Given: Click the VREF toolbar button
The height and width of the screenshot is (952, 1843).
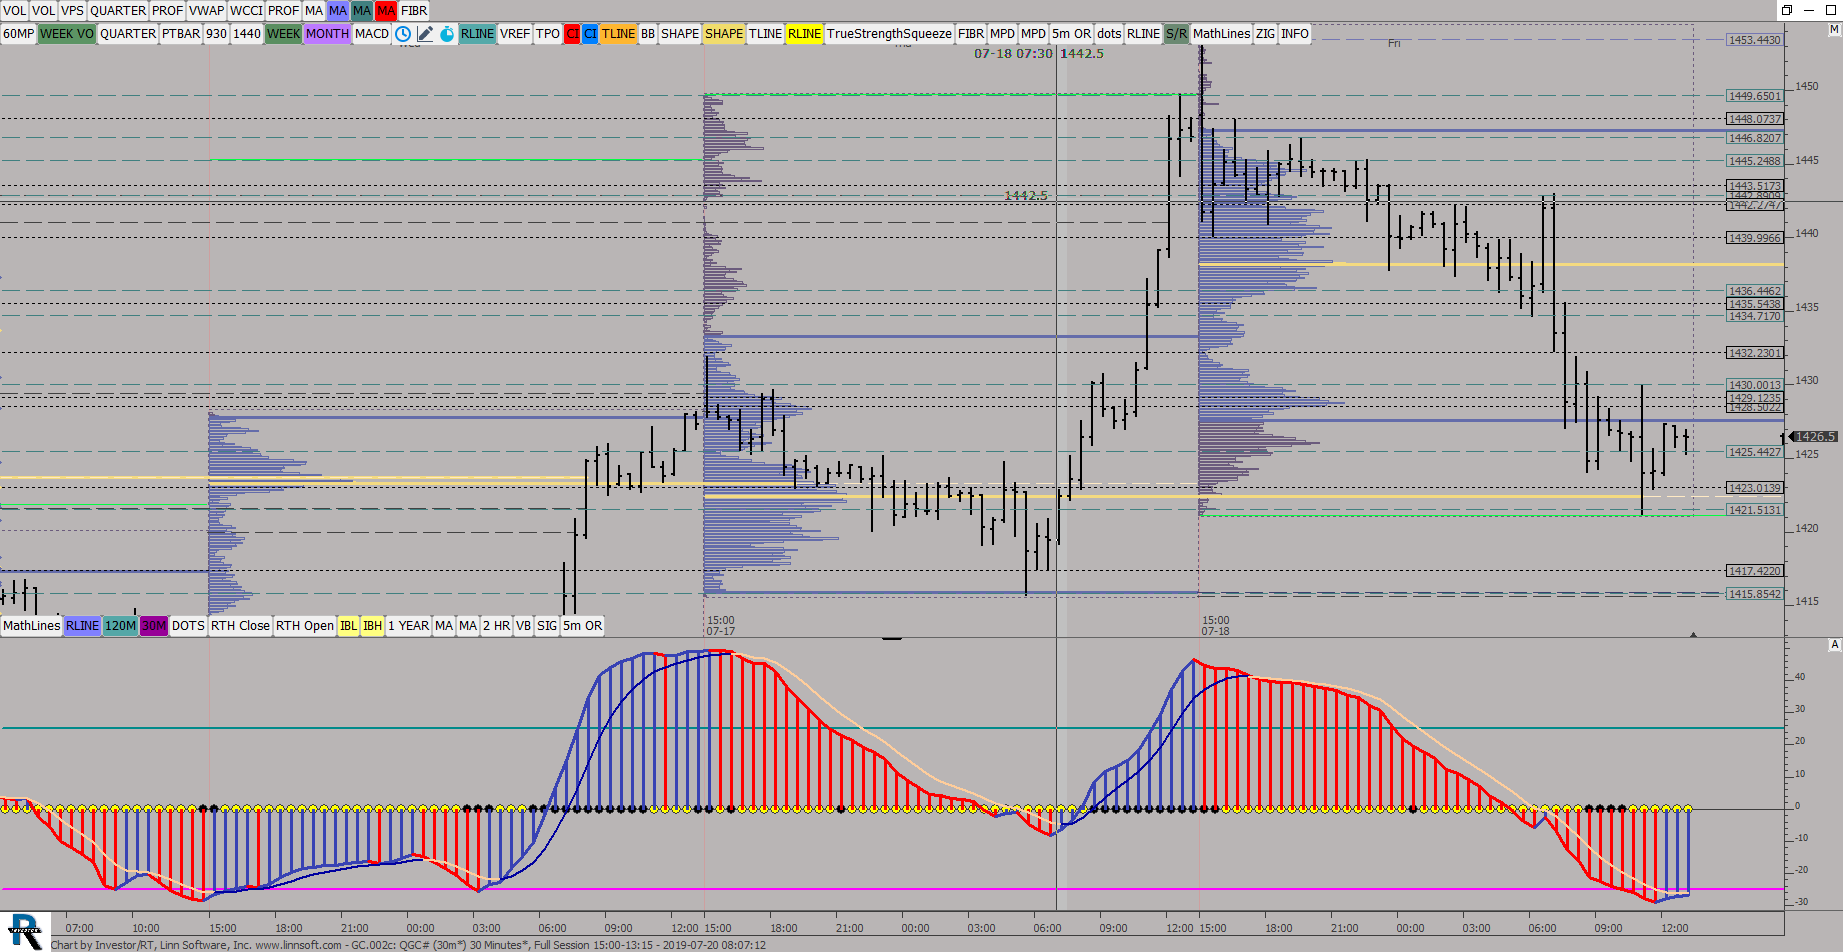Looking at the screenshot, I should coord(515,34).
